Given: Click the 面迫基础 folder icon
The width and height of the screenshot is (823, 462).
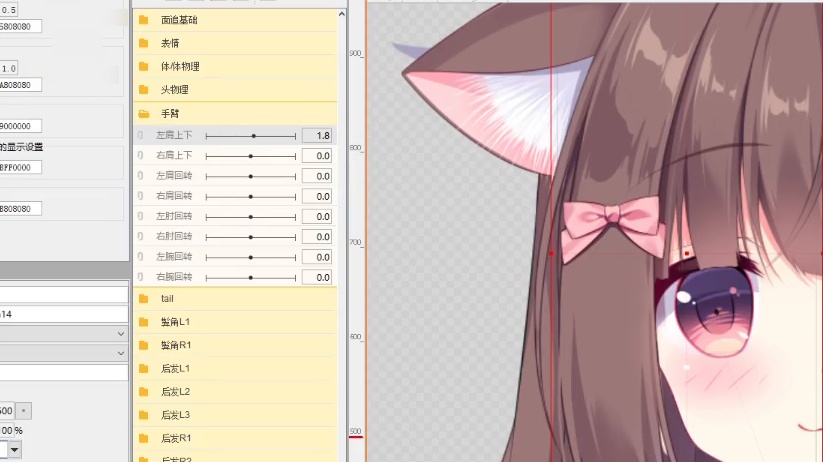Looking at the screenshot, I should click(x=143, y=20).
